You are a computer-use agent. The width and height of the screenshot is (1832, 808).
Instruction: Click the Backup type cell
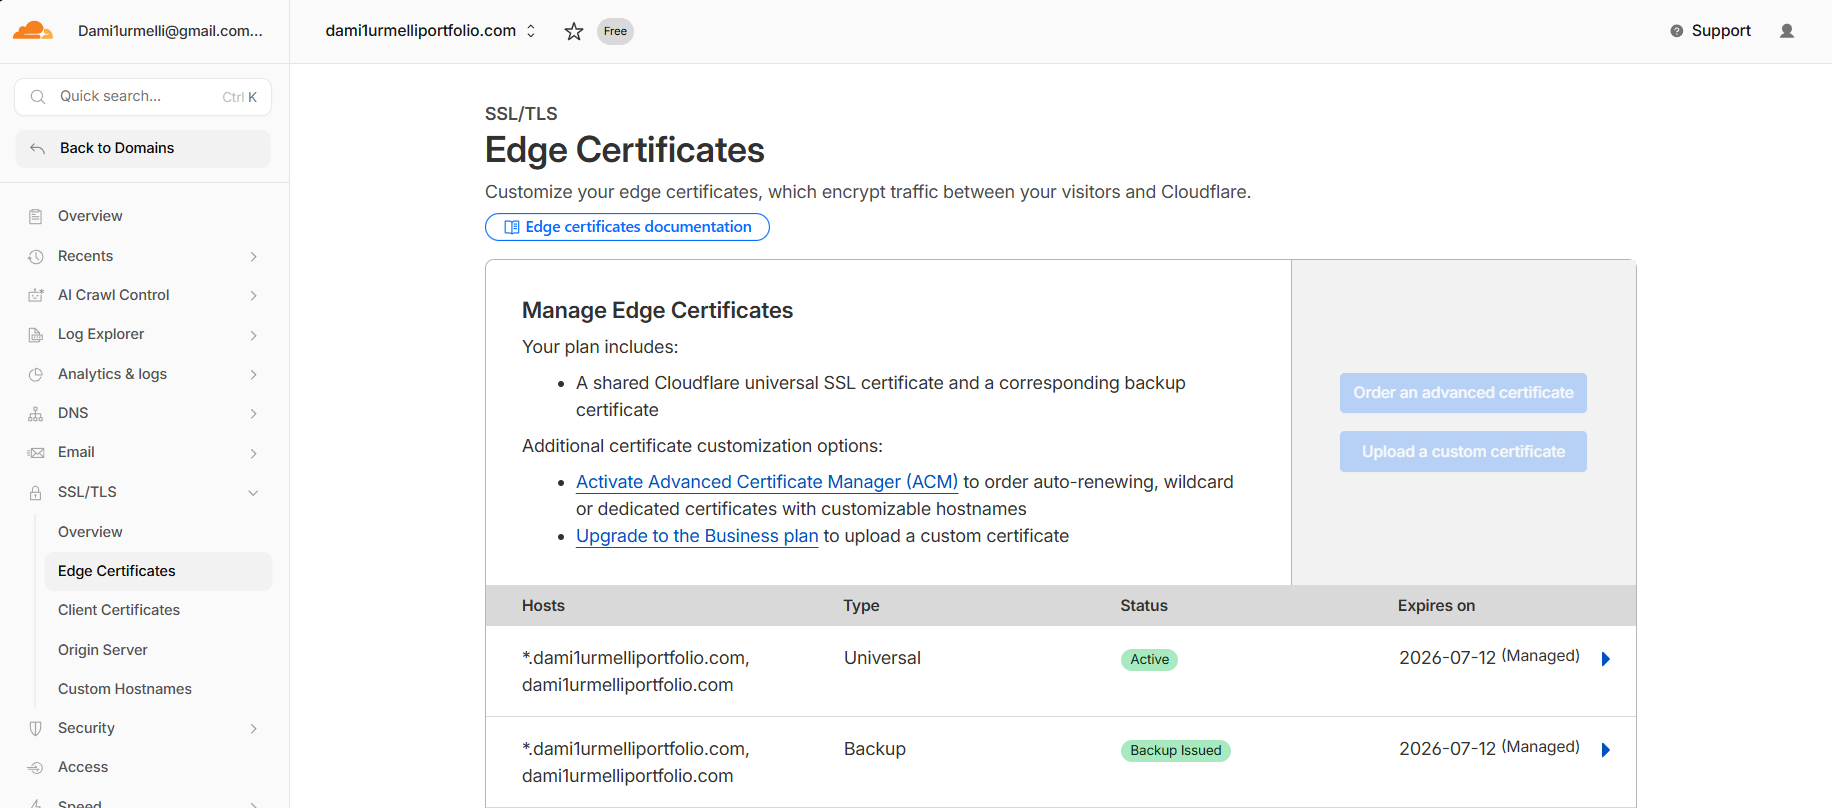click(x=875, y=749)
